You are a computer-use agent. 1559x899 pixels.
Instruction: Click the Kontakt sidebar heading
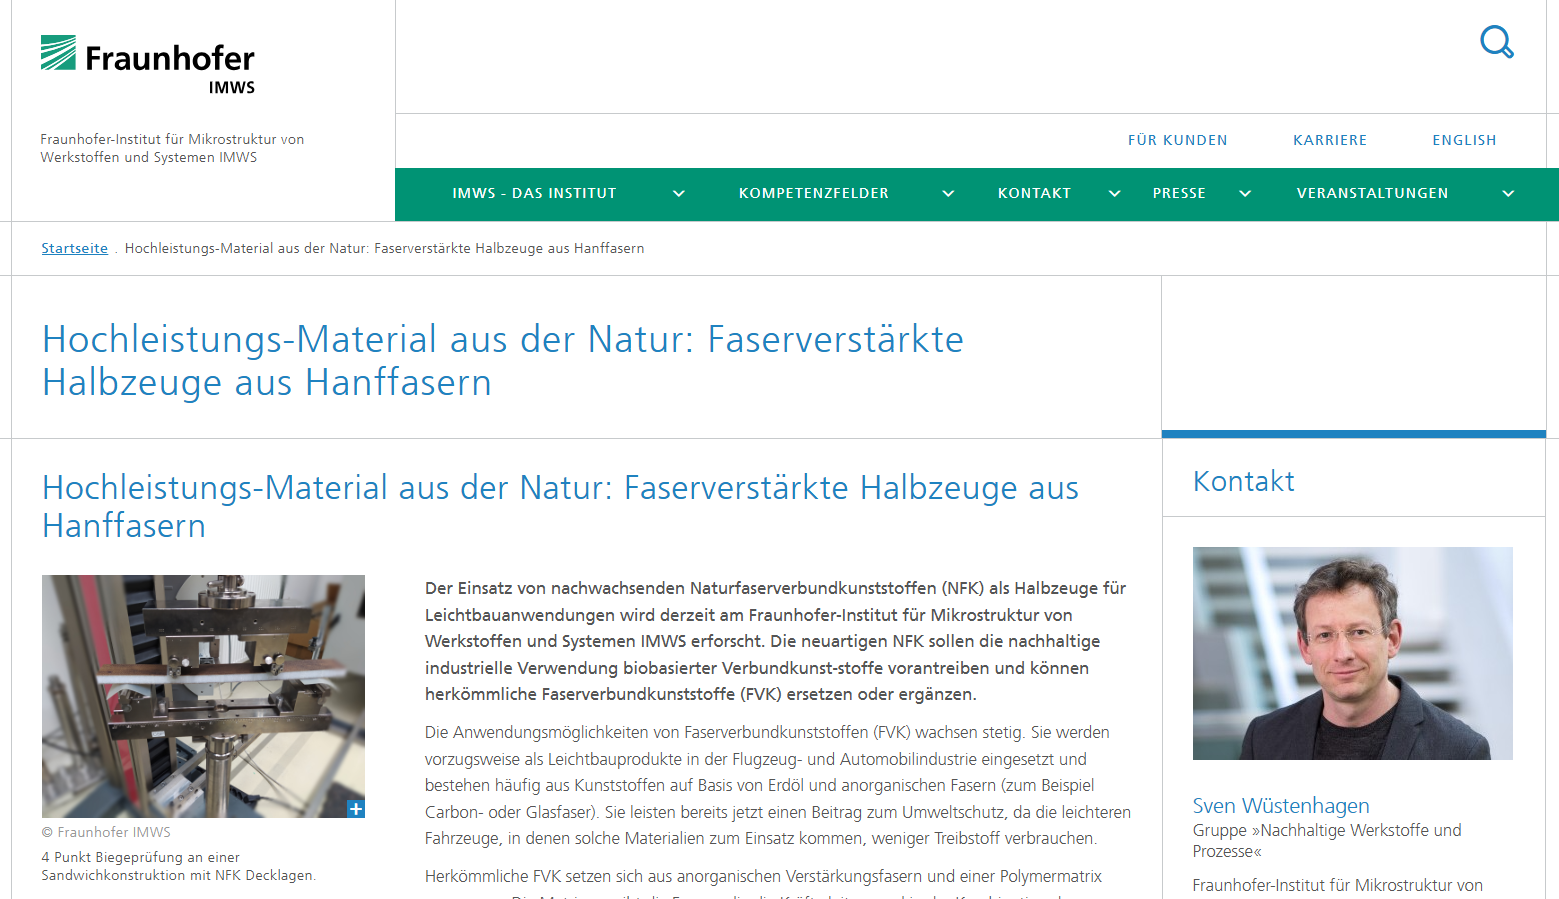(1243, 482)
